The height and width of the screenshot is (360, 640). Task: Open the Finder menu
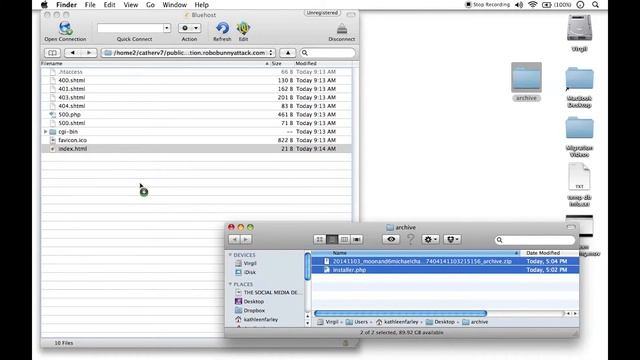pyautogui.click(x=67, y=5)
